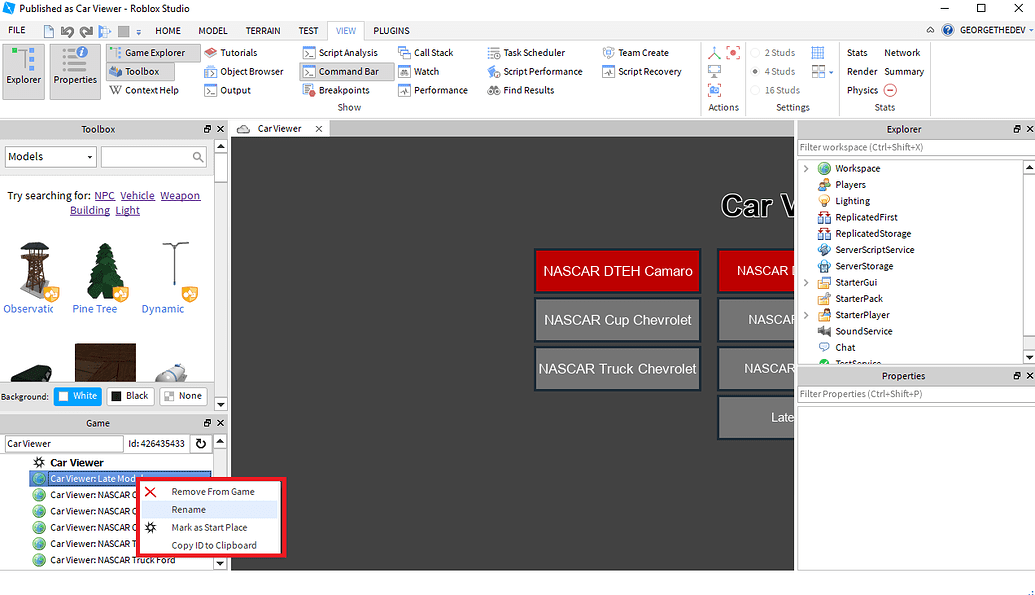Toggle the Command Bar visibility

tap(346, 71)
